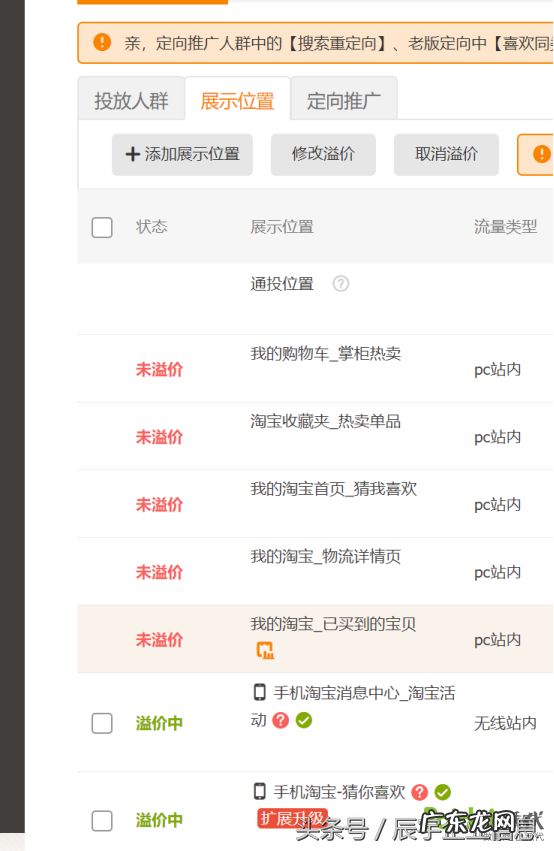Click the orange notice banner text
Viewport: 554px width, 851px height.
pyautogui.click(x=339, y=43)
